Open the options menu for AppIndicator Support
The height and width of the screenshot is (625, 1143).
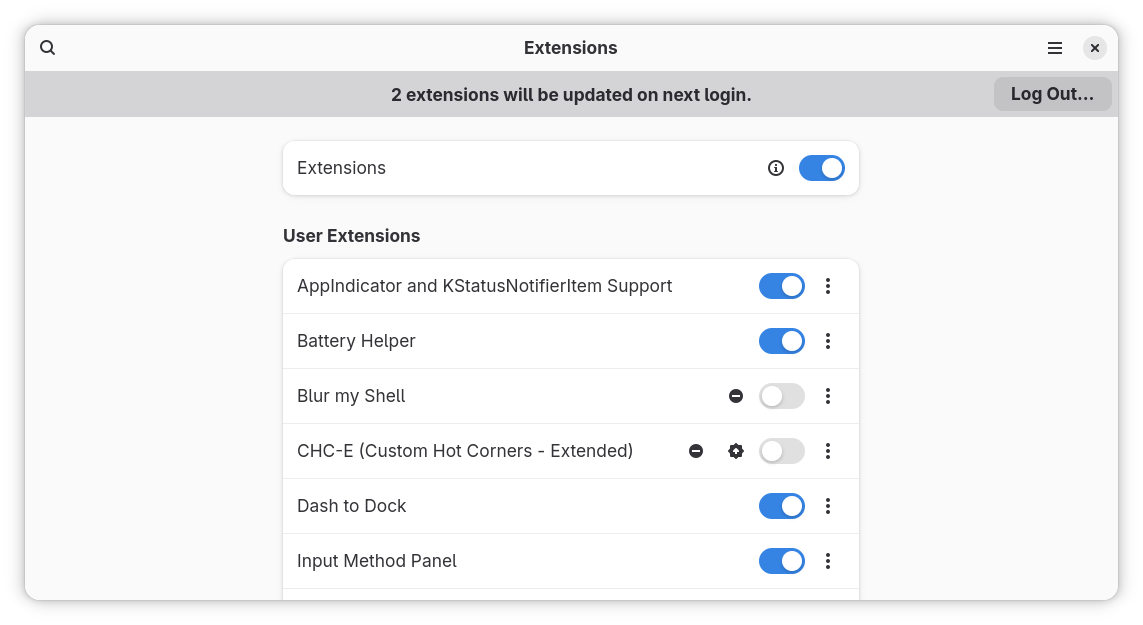point(828,286)
